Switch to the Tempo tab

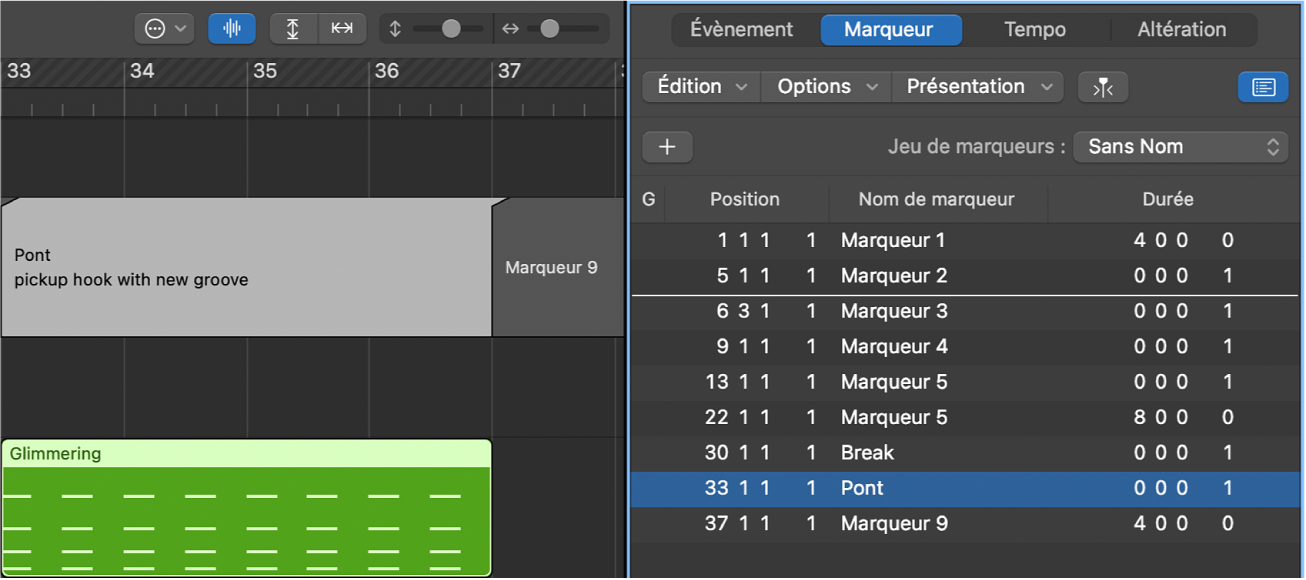[x=1034, y=30]
